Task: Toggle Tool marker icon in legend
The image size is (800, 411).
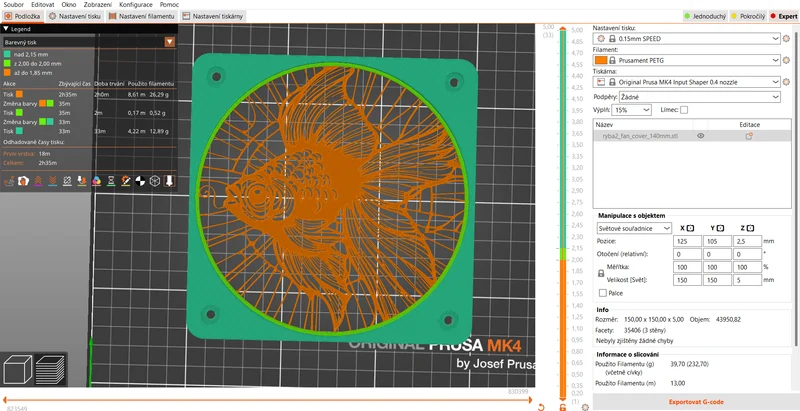Action: (x=170, y=181)
